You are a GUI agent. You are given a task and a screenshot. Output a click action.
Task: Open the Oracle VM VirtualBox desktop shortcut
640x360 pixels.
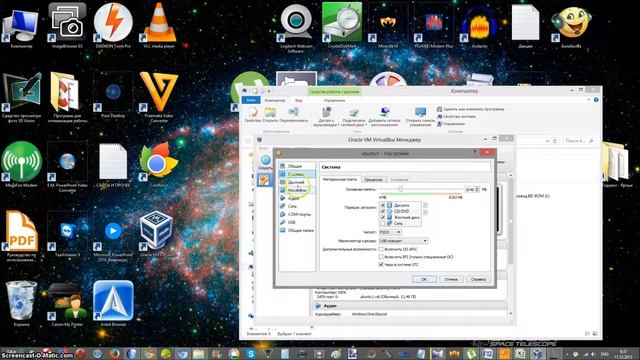(x=157, y=234)
